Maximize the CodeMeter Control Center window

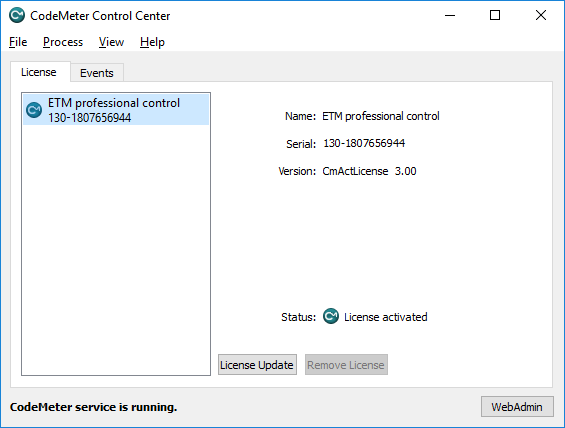(x=495, y=15)
